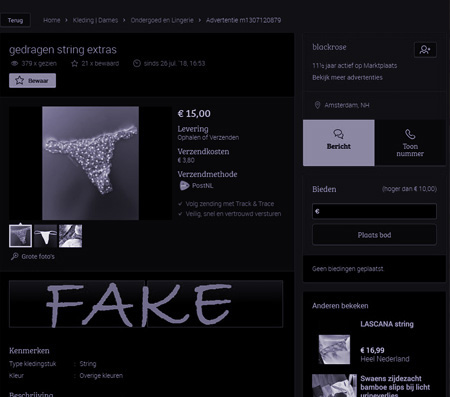Click the Bewaar save button
This screenshot has height=397, width=450.
[32, 81]
